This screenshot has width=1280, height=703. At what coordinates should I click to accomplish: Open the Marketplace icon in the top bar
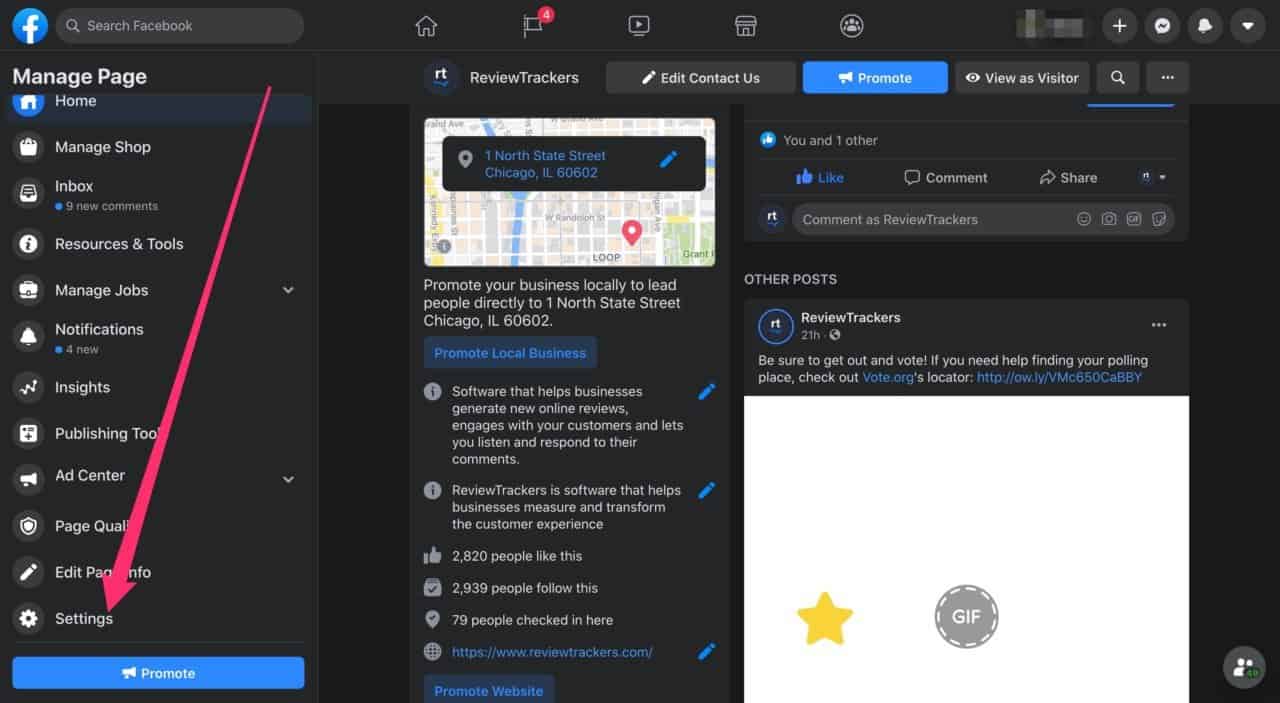(745, 26)
